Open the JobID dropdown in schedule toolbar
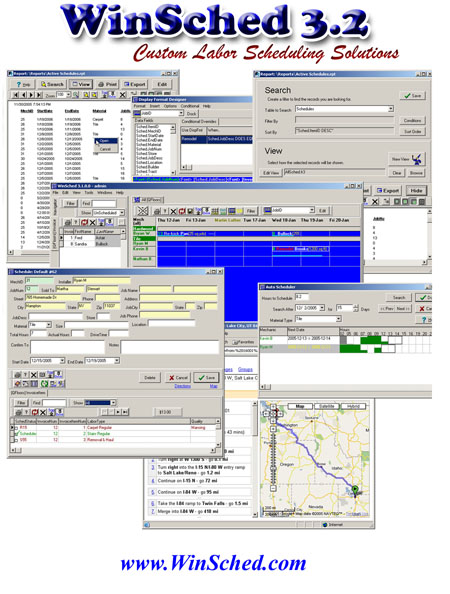 point(311,210)
